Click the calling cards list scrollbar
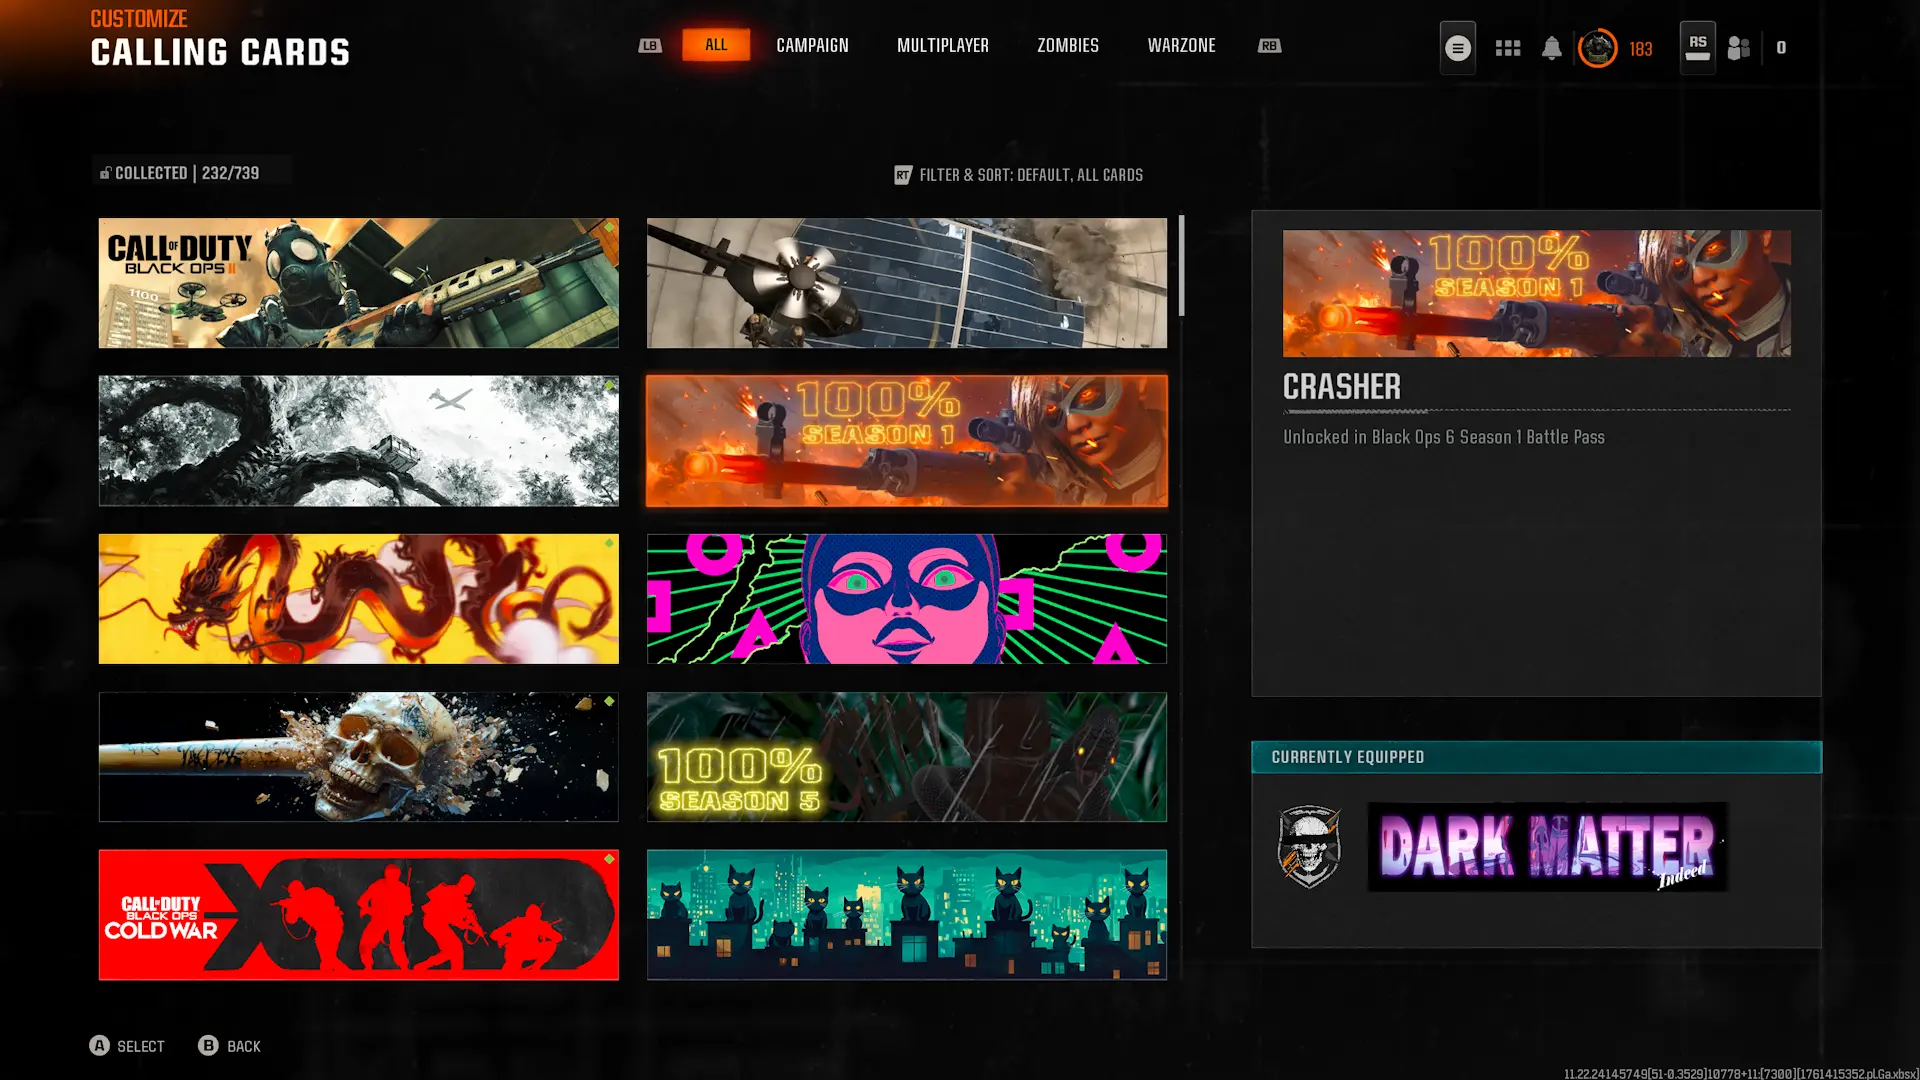 click(1181, 266)
